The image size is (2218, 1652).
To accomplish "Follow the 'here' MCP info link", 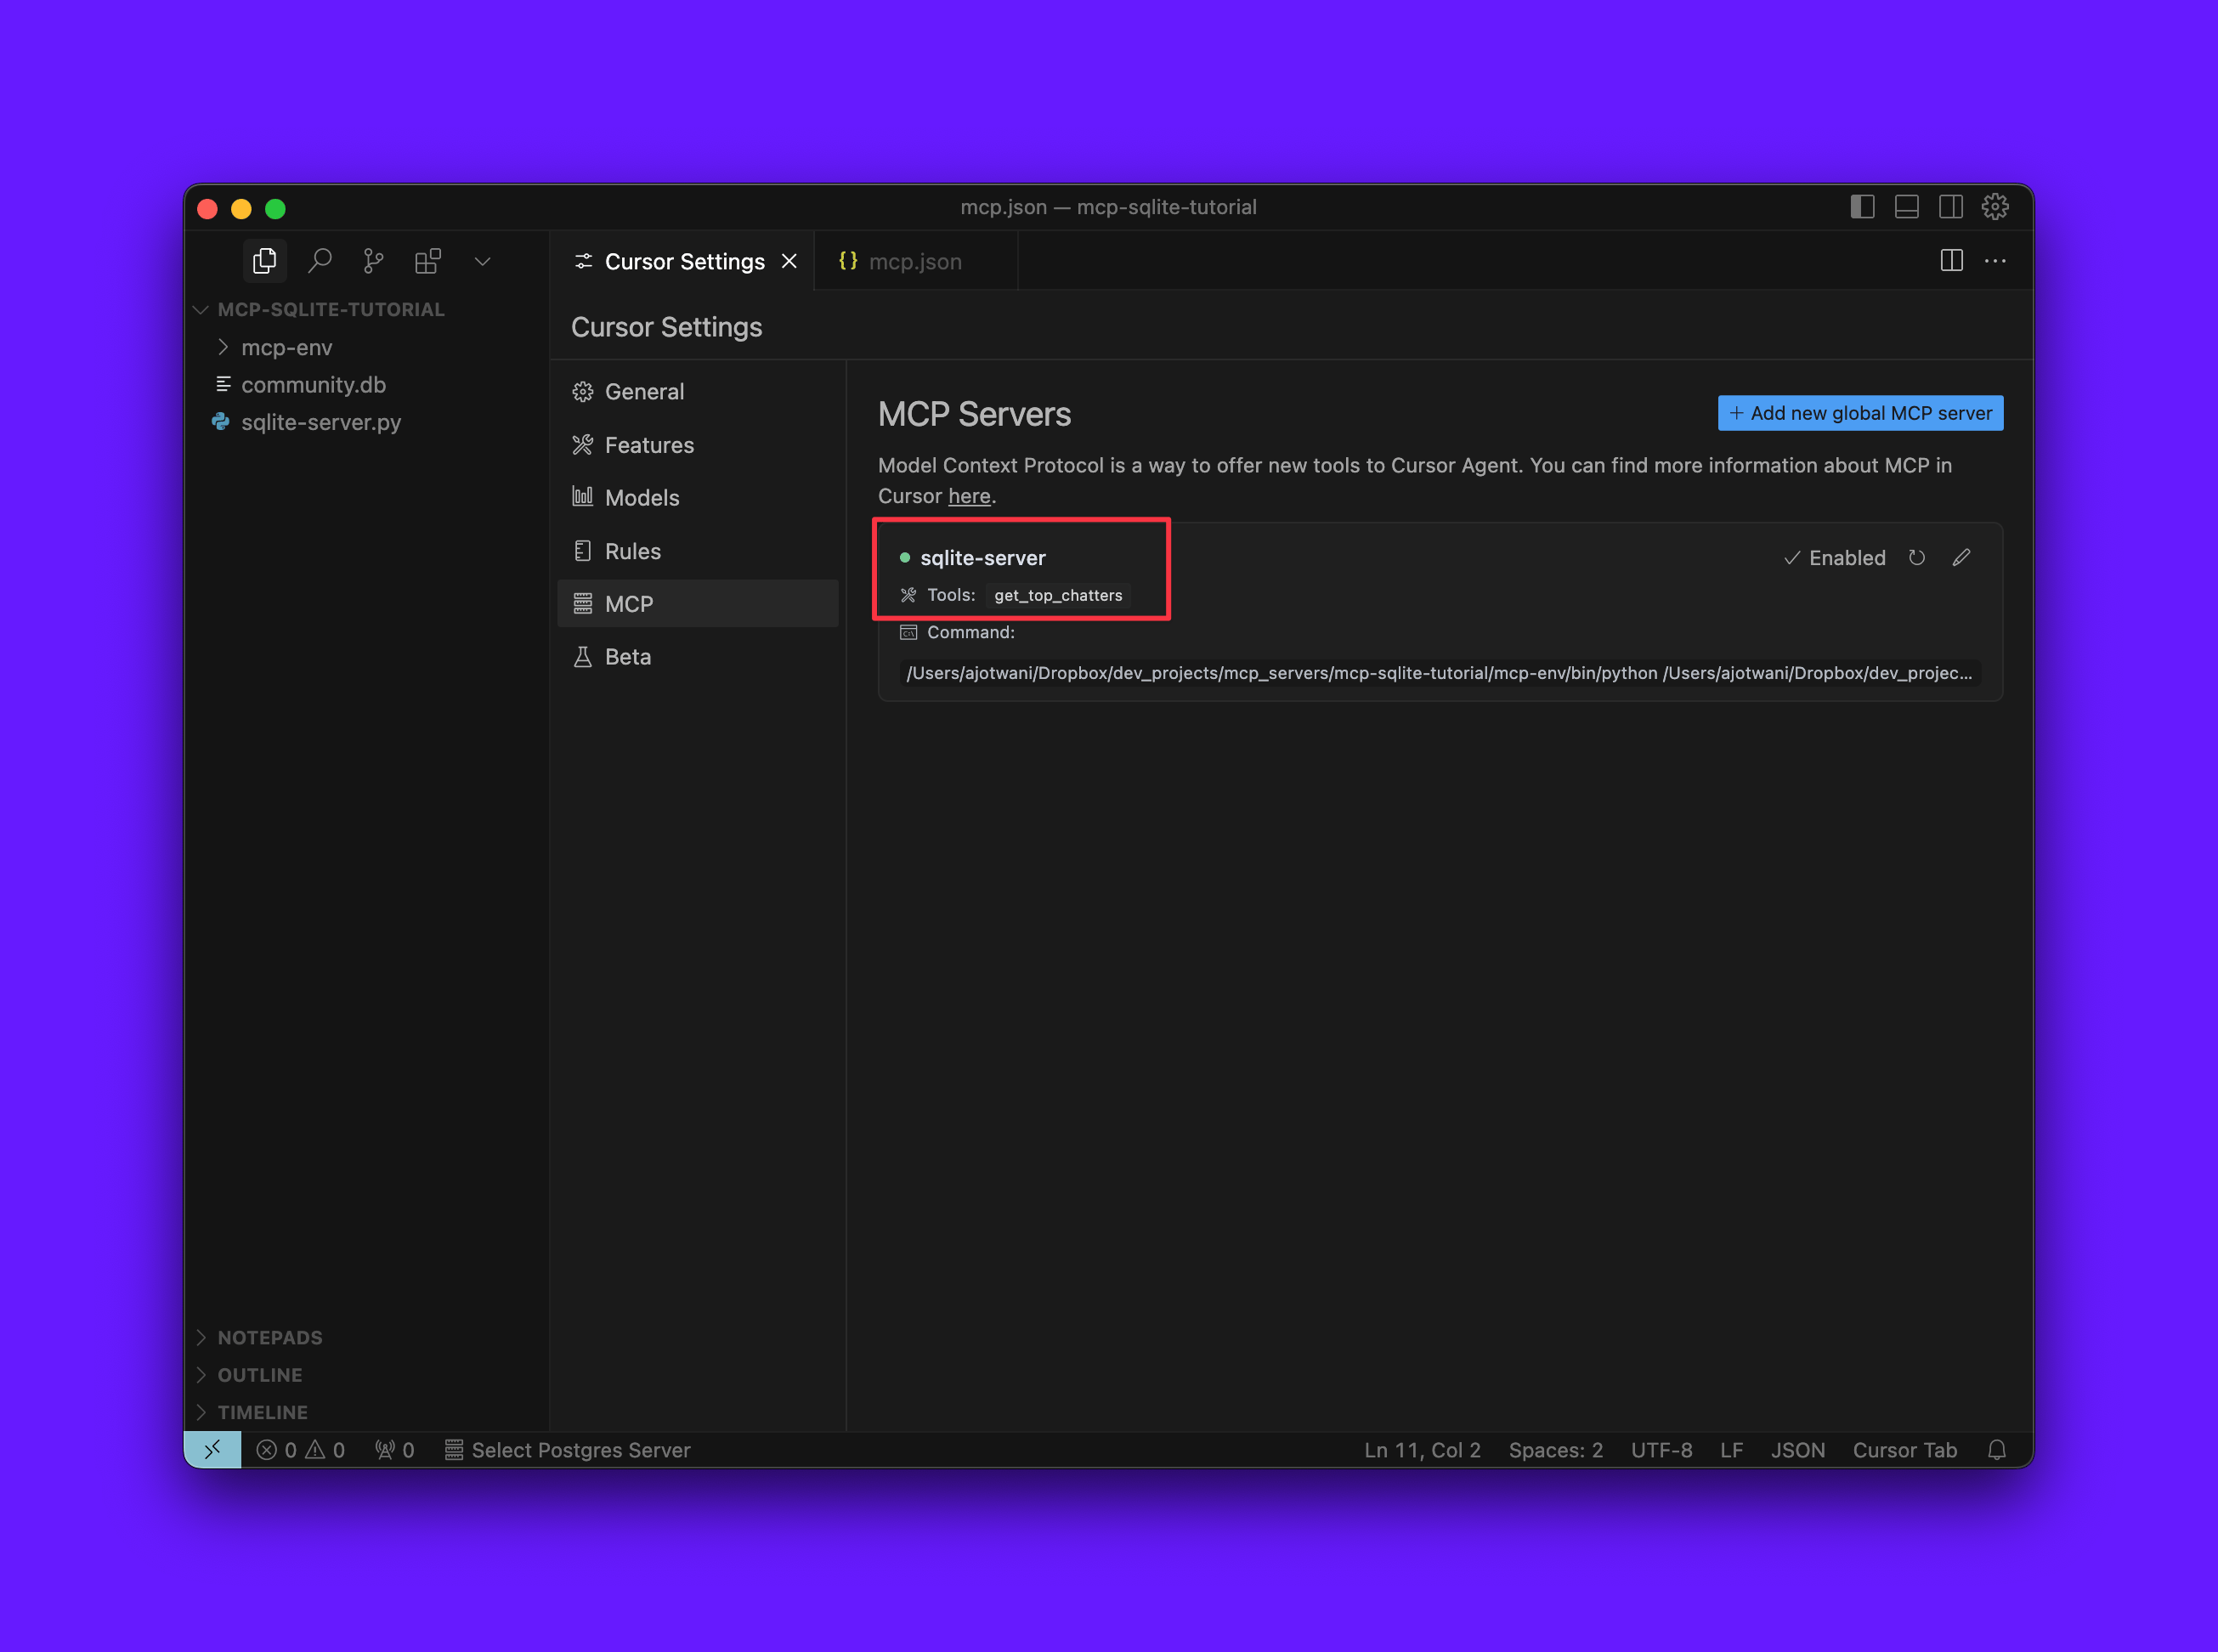I will (x=969, y=496).
